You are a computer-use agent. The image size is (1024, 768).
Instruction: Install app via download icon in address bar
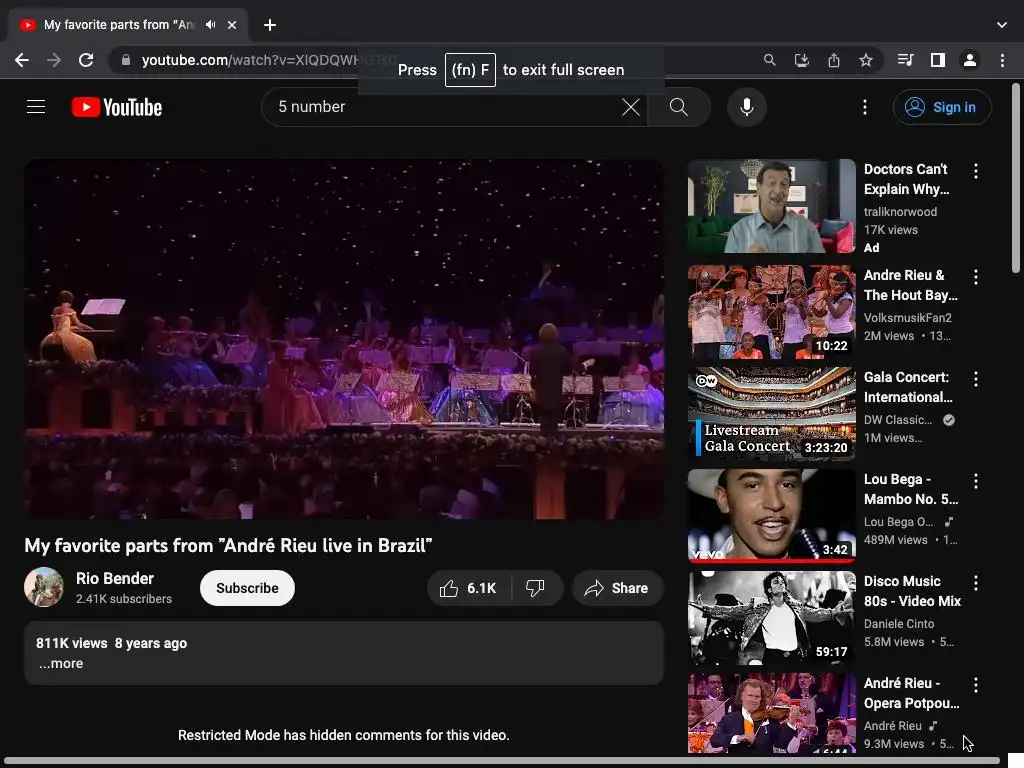click(x=801, y=60)
